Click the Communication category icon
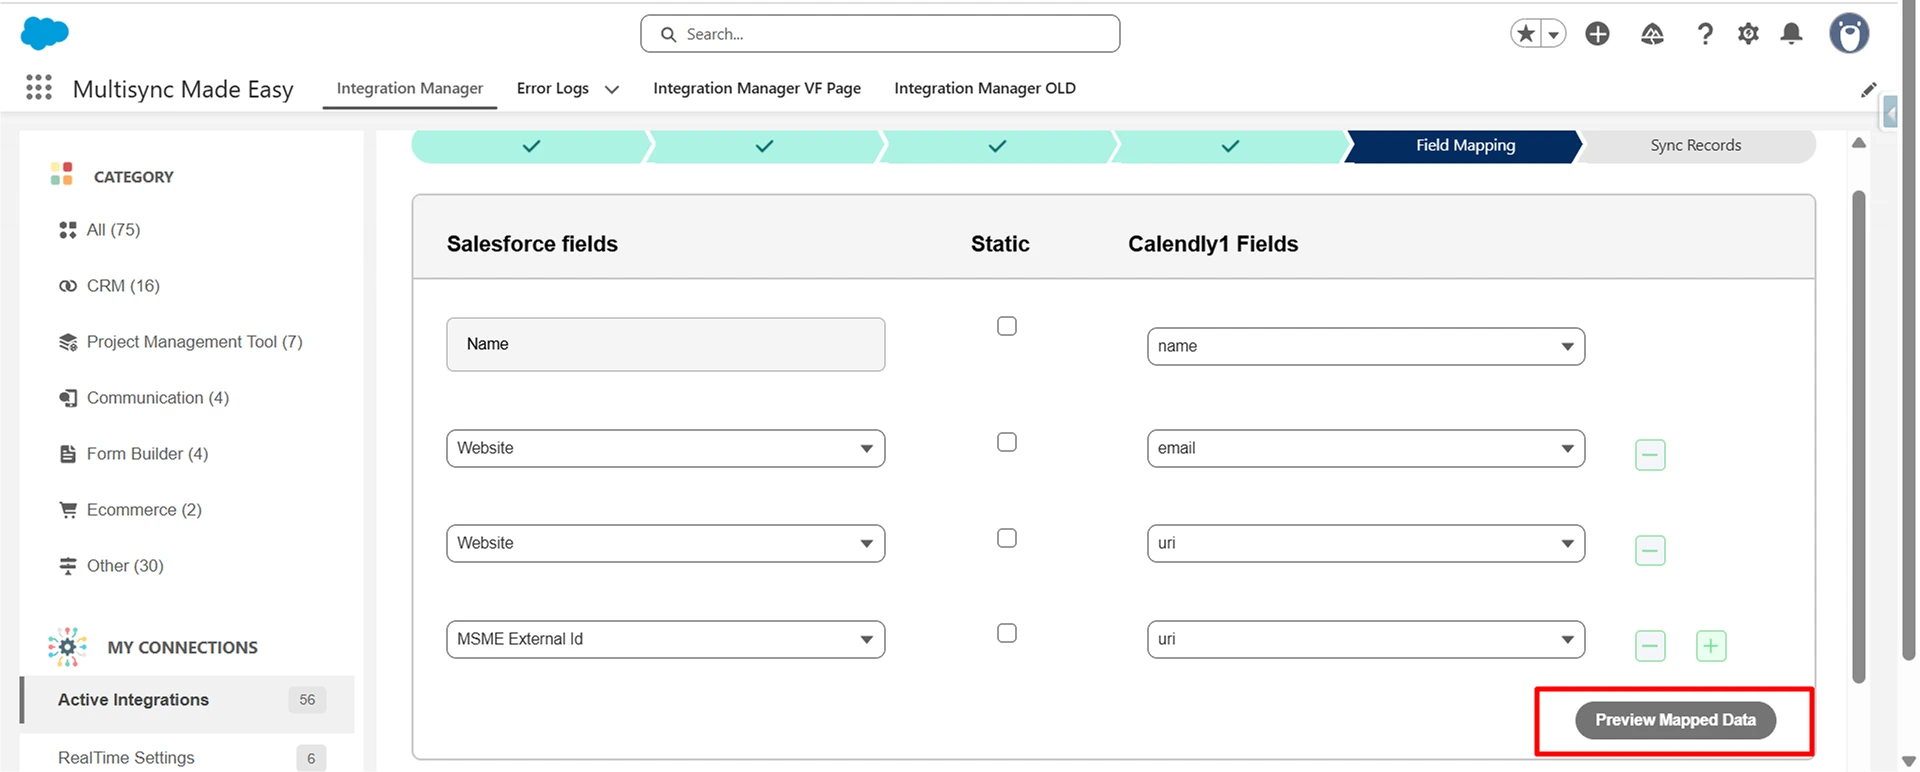Viewport: 1920px width, 772px height. (x=68, y=398)
